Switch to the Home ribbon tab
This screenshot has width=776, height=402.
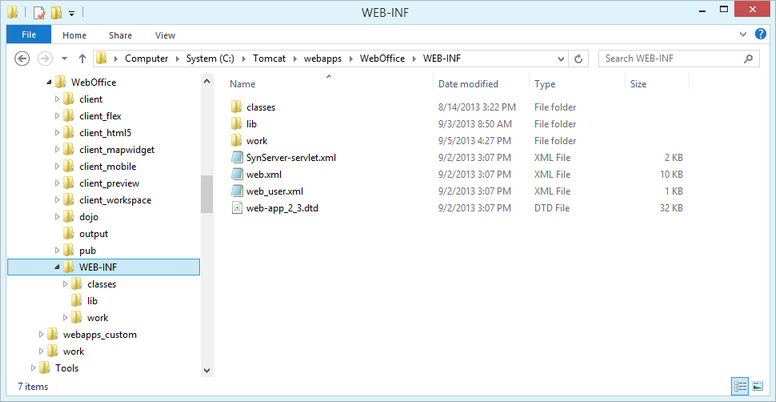point(74,35)
